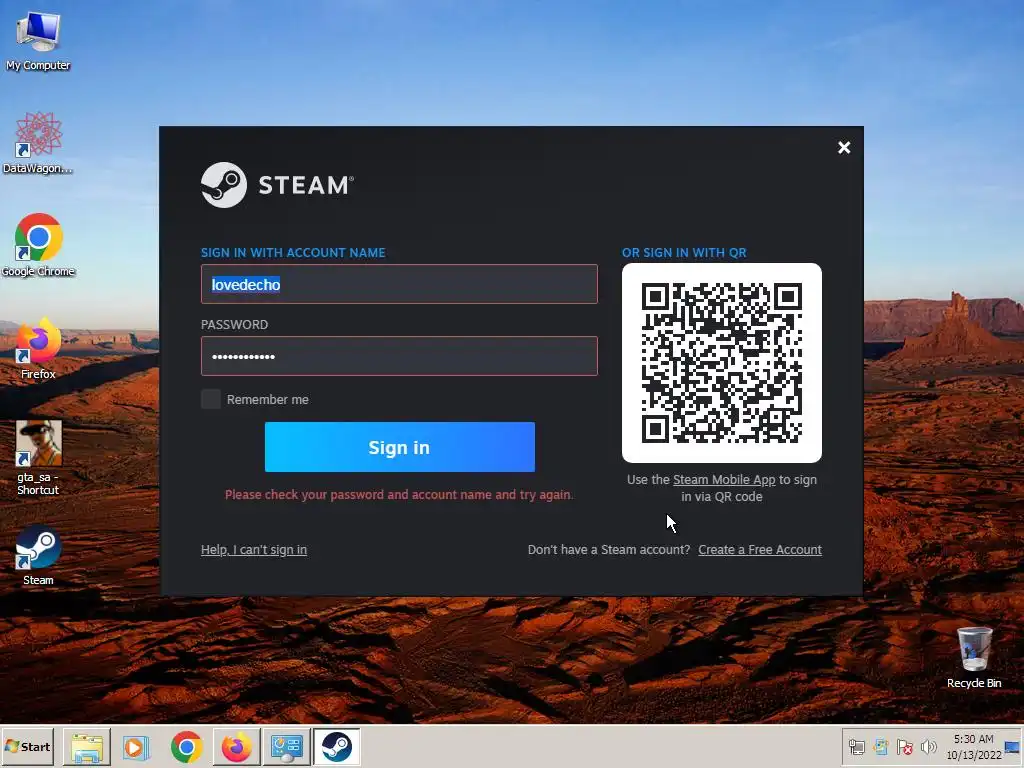1024x768 pixels.
Task: Click the PASSWORD field label
Action: click(234, 325)
